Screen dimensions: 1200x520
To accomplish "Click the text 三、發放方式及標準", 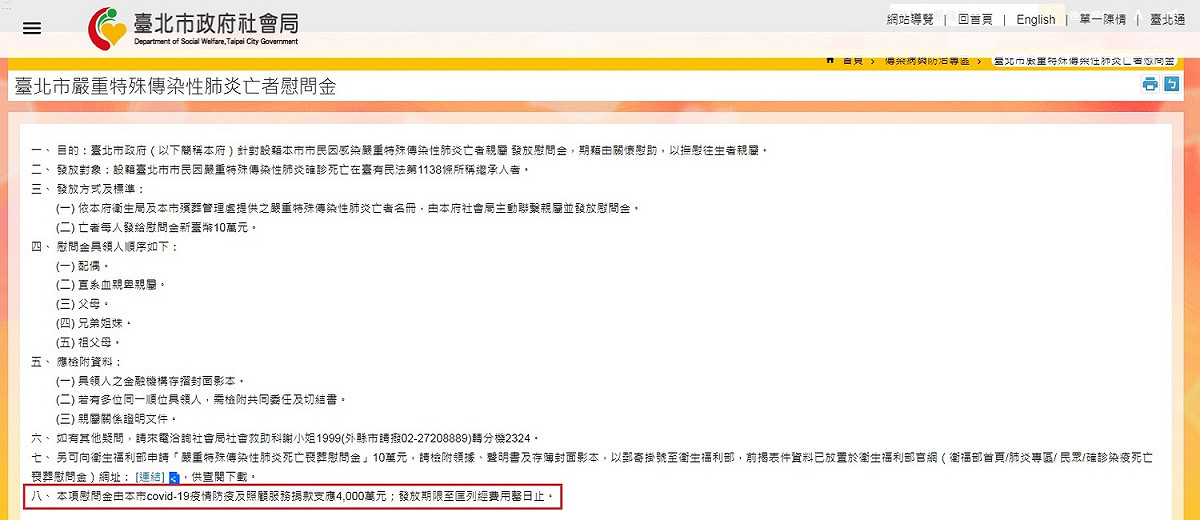I will [88, 188].
